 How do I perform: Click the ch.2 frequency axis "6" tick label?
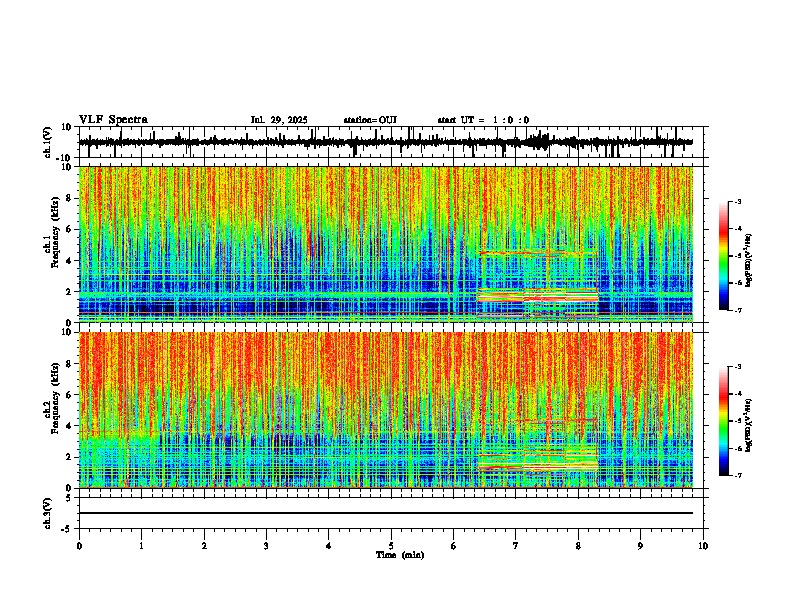coord(71,394)
